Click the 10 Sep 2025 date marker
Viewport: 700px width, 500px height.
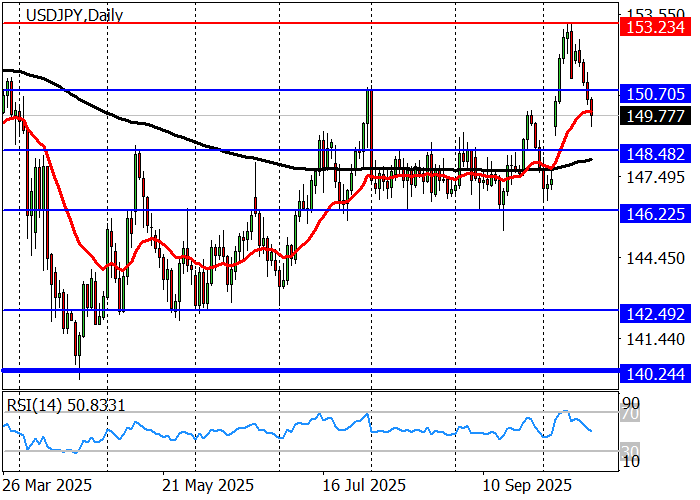522,485
